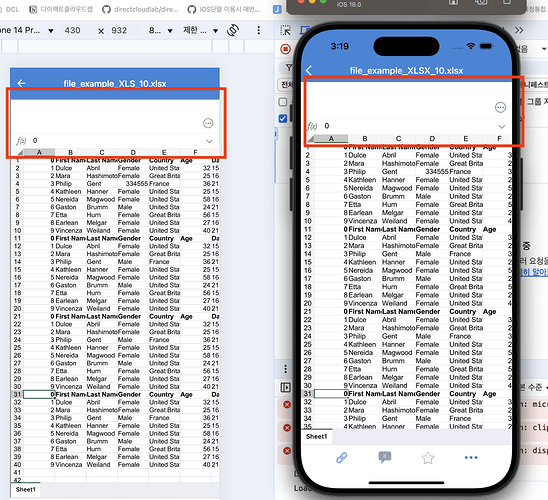The width and height of the screenshot is (548, 500).
Task: Open the throttling 제한 dropdown
Action: [200, 30]
